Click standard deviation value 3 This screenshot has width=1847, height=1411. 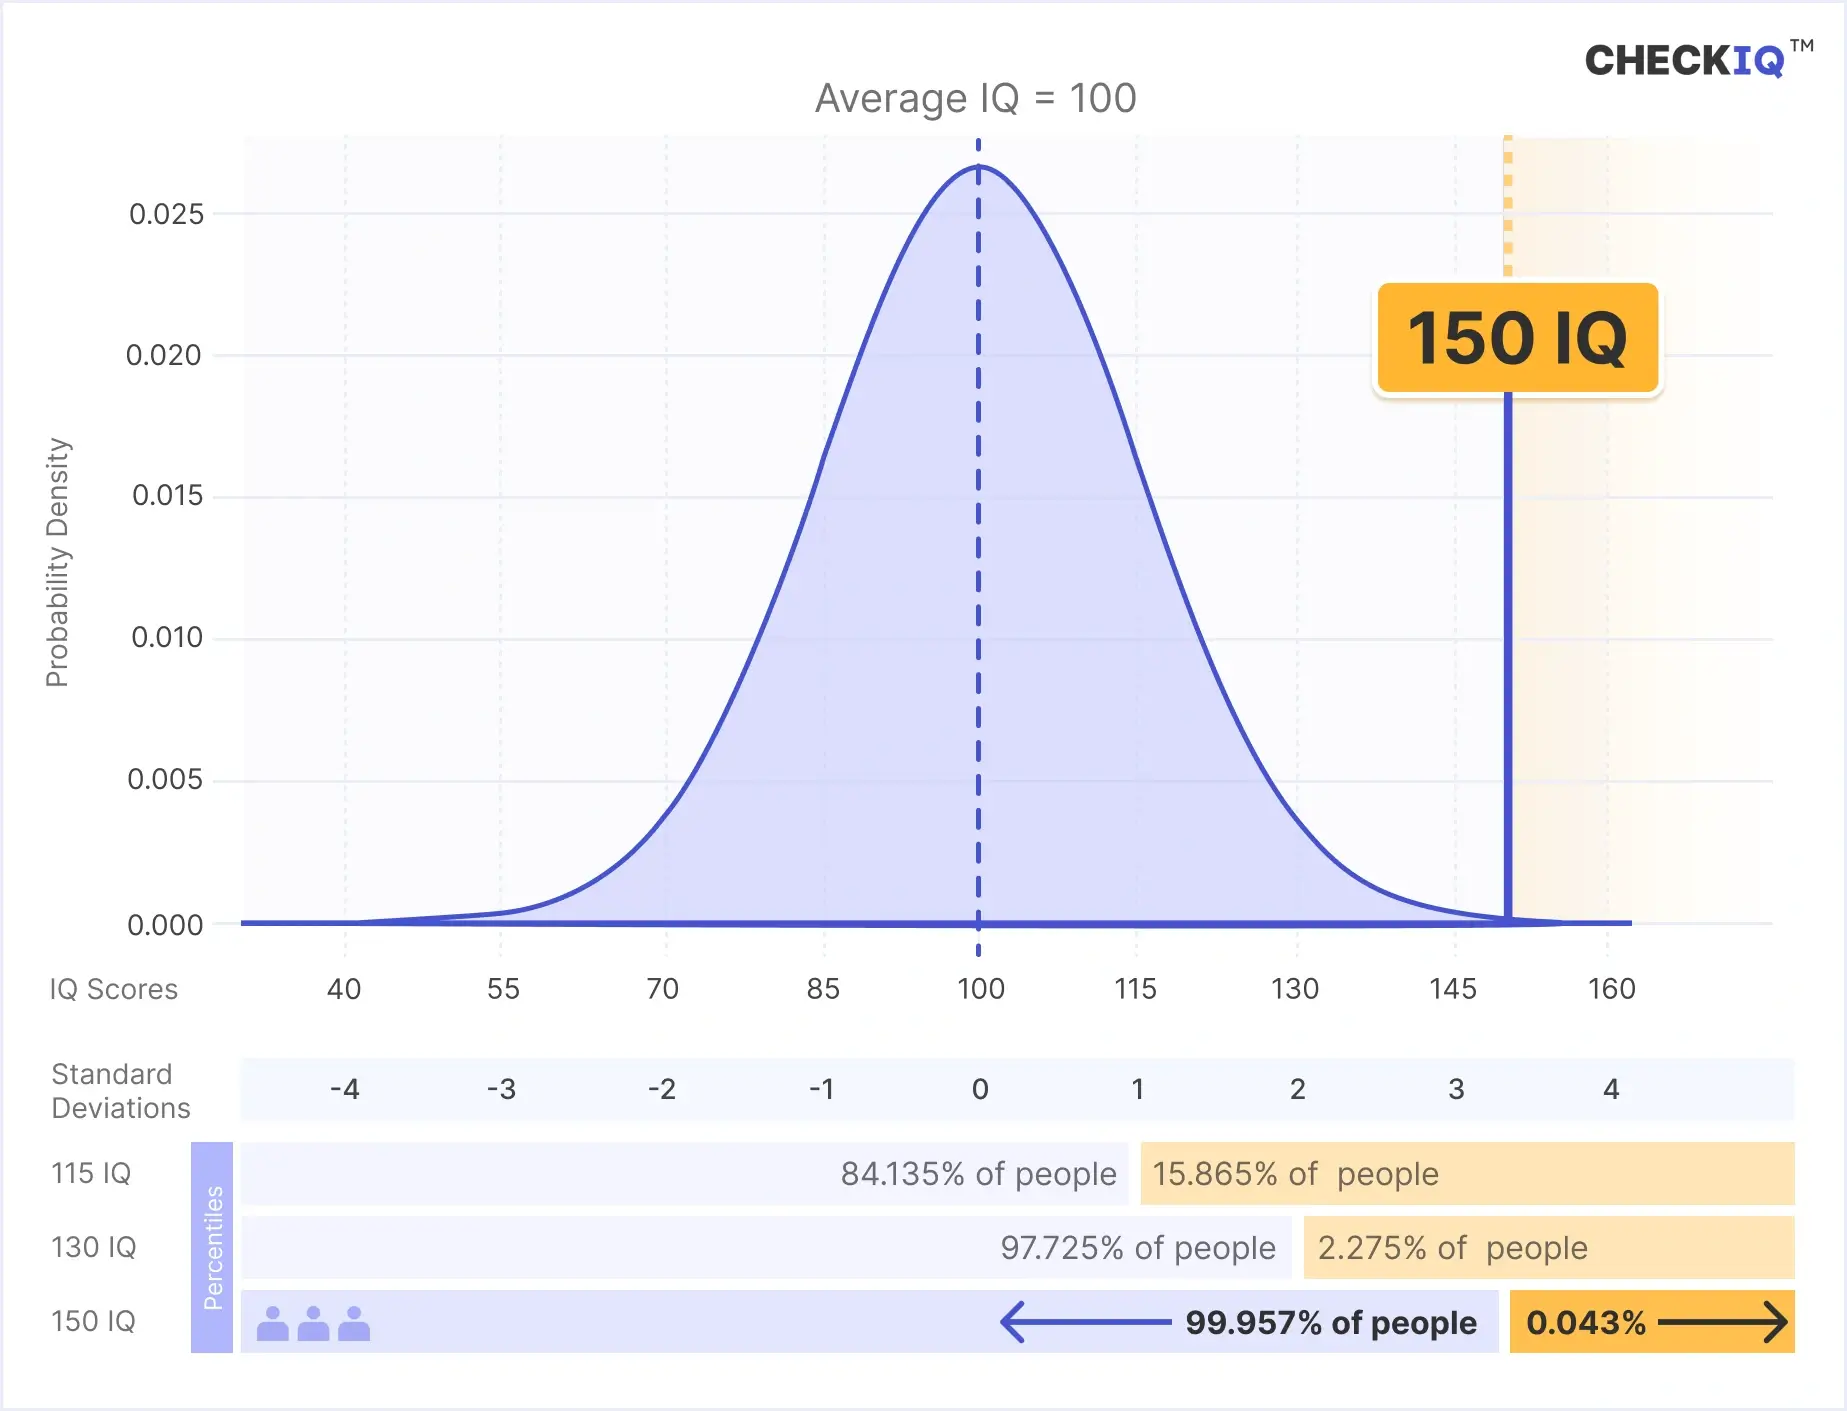[x=1457, y=1089]
